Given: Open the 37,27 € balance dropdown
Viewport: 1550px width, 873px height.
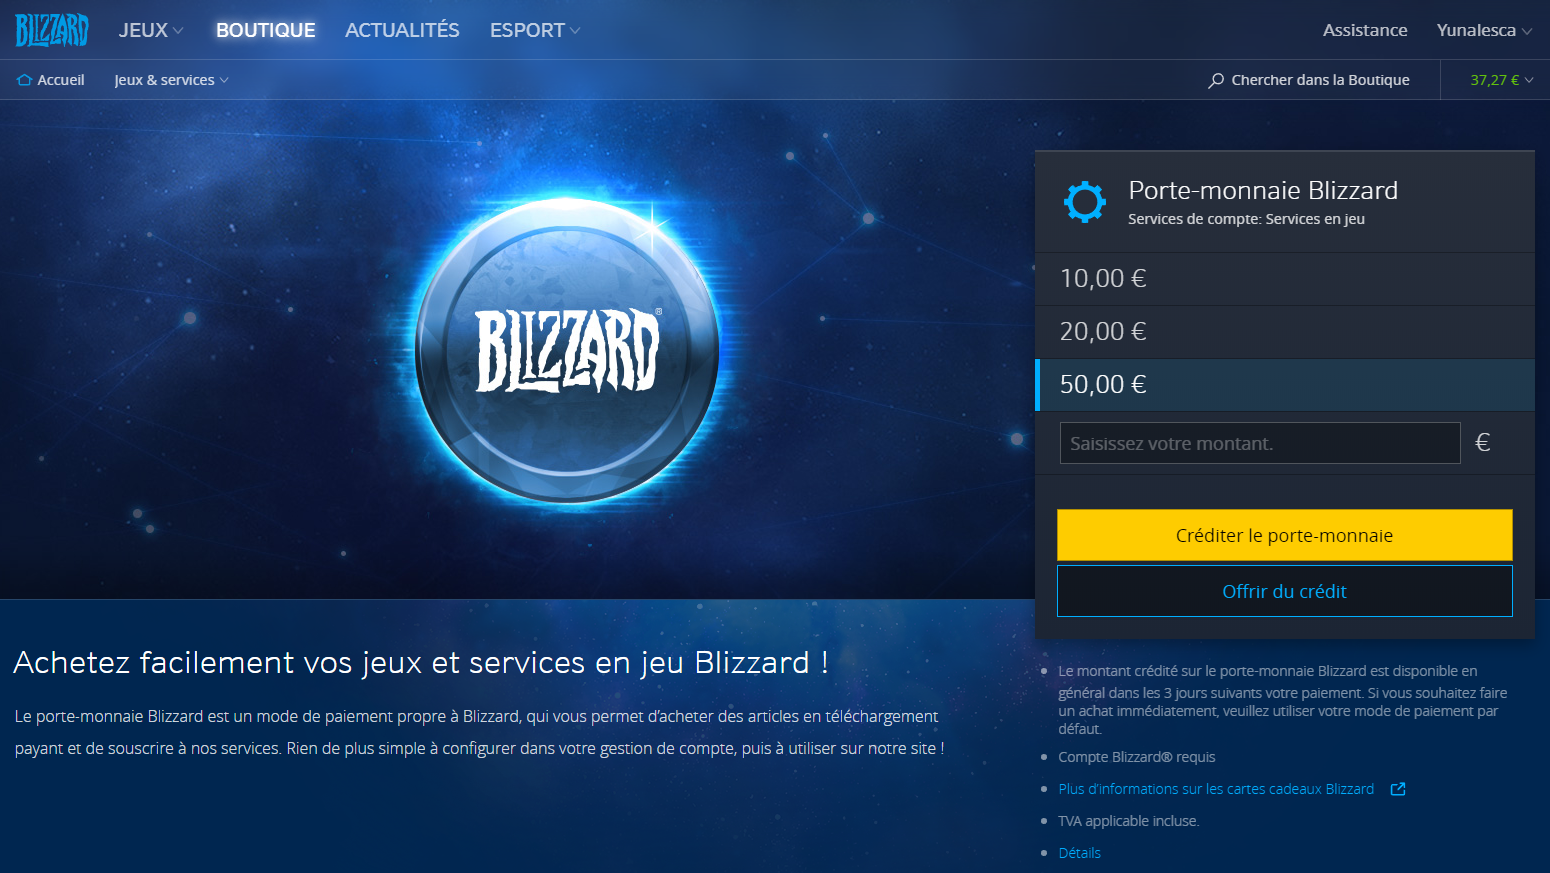Looking at the screenshot, I should point(1501,80).
